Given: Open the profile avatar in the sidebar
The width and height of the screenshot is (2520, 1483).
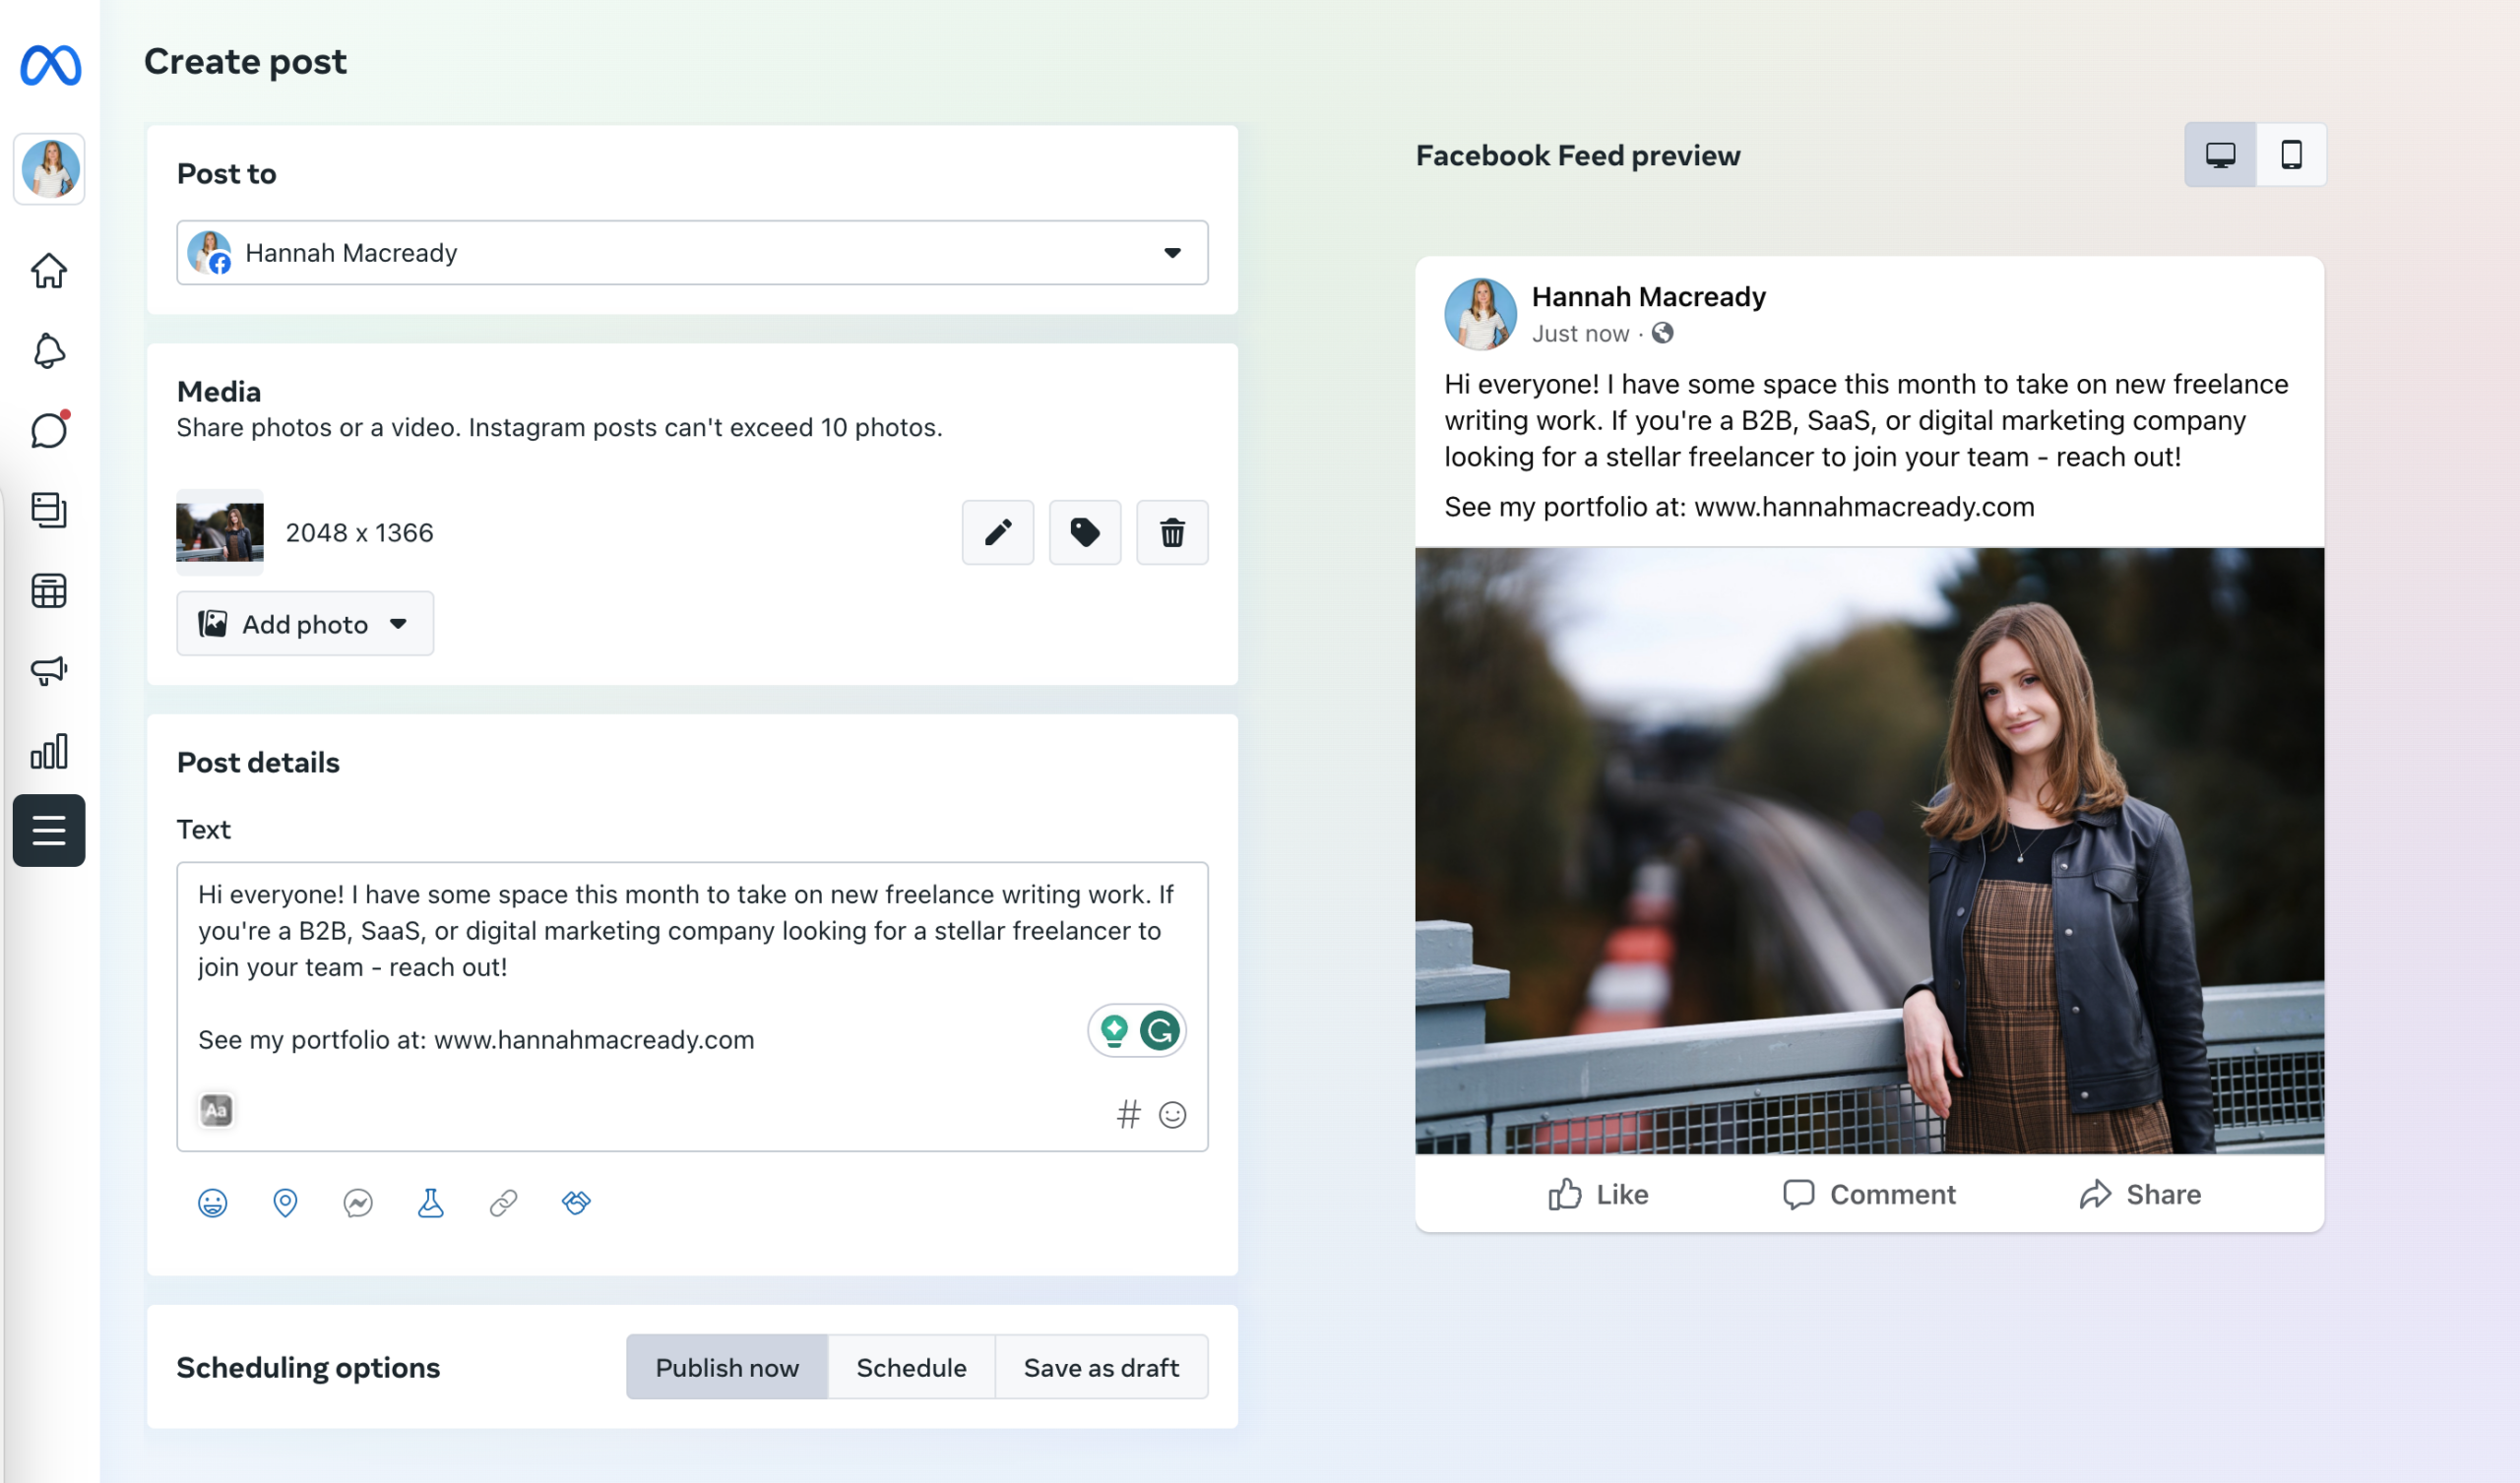Looking at the screenshot, I should 49,169.
